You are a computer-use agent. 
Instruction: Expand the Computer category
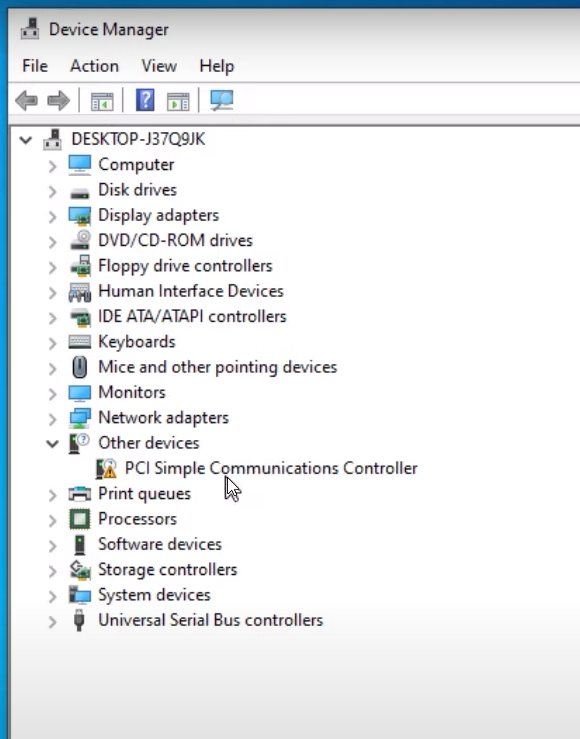(x=52, y=166)
